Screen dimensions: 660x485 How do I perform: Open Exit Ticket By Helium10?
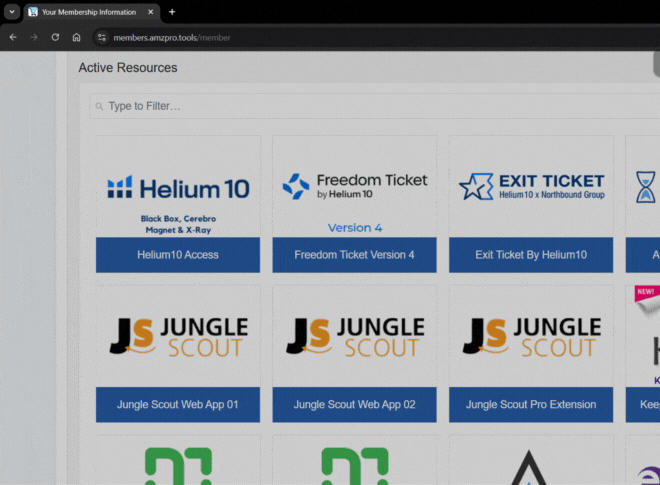[531, 255]
